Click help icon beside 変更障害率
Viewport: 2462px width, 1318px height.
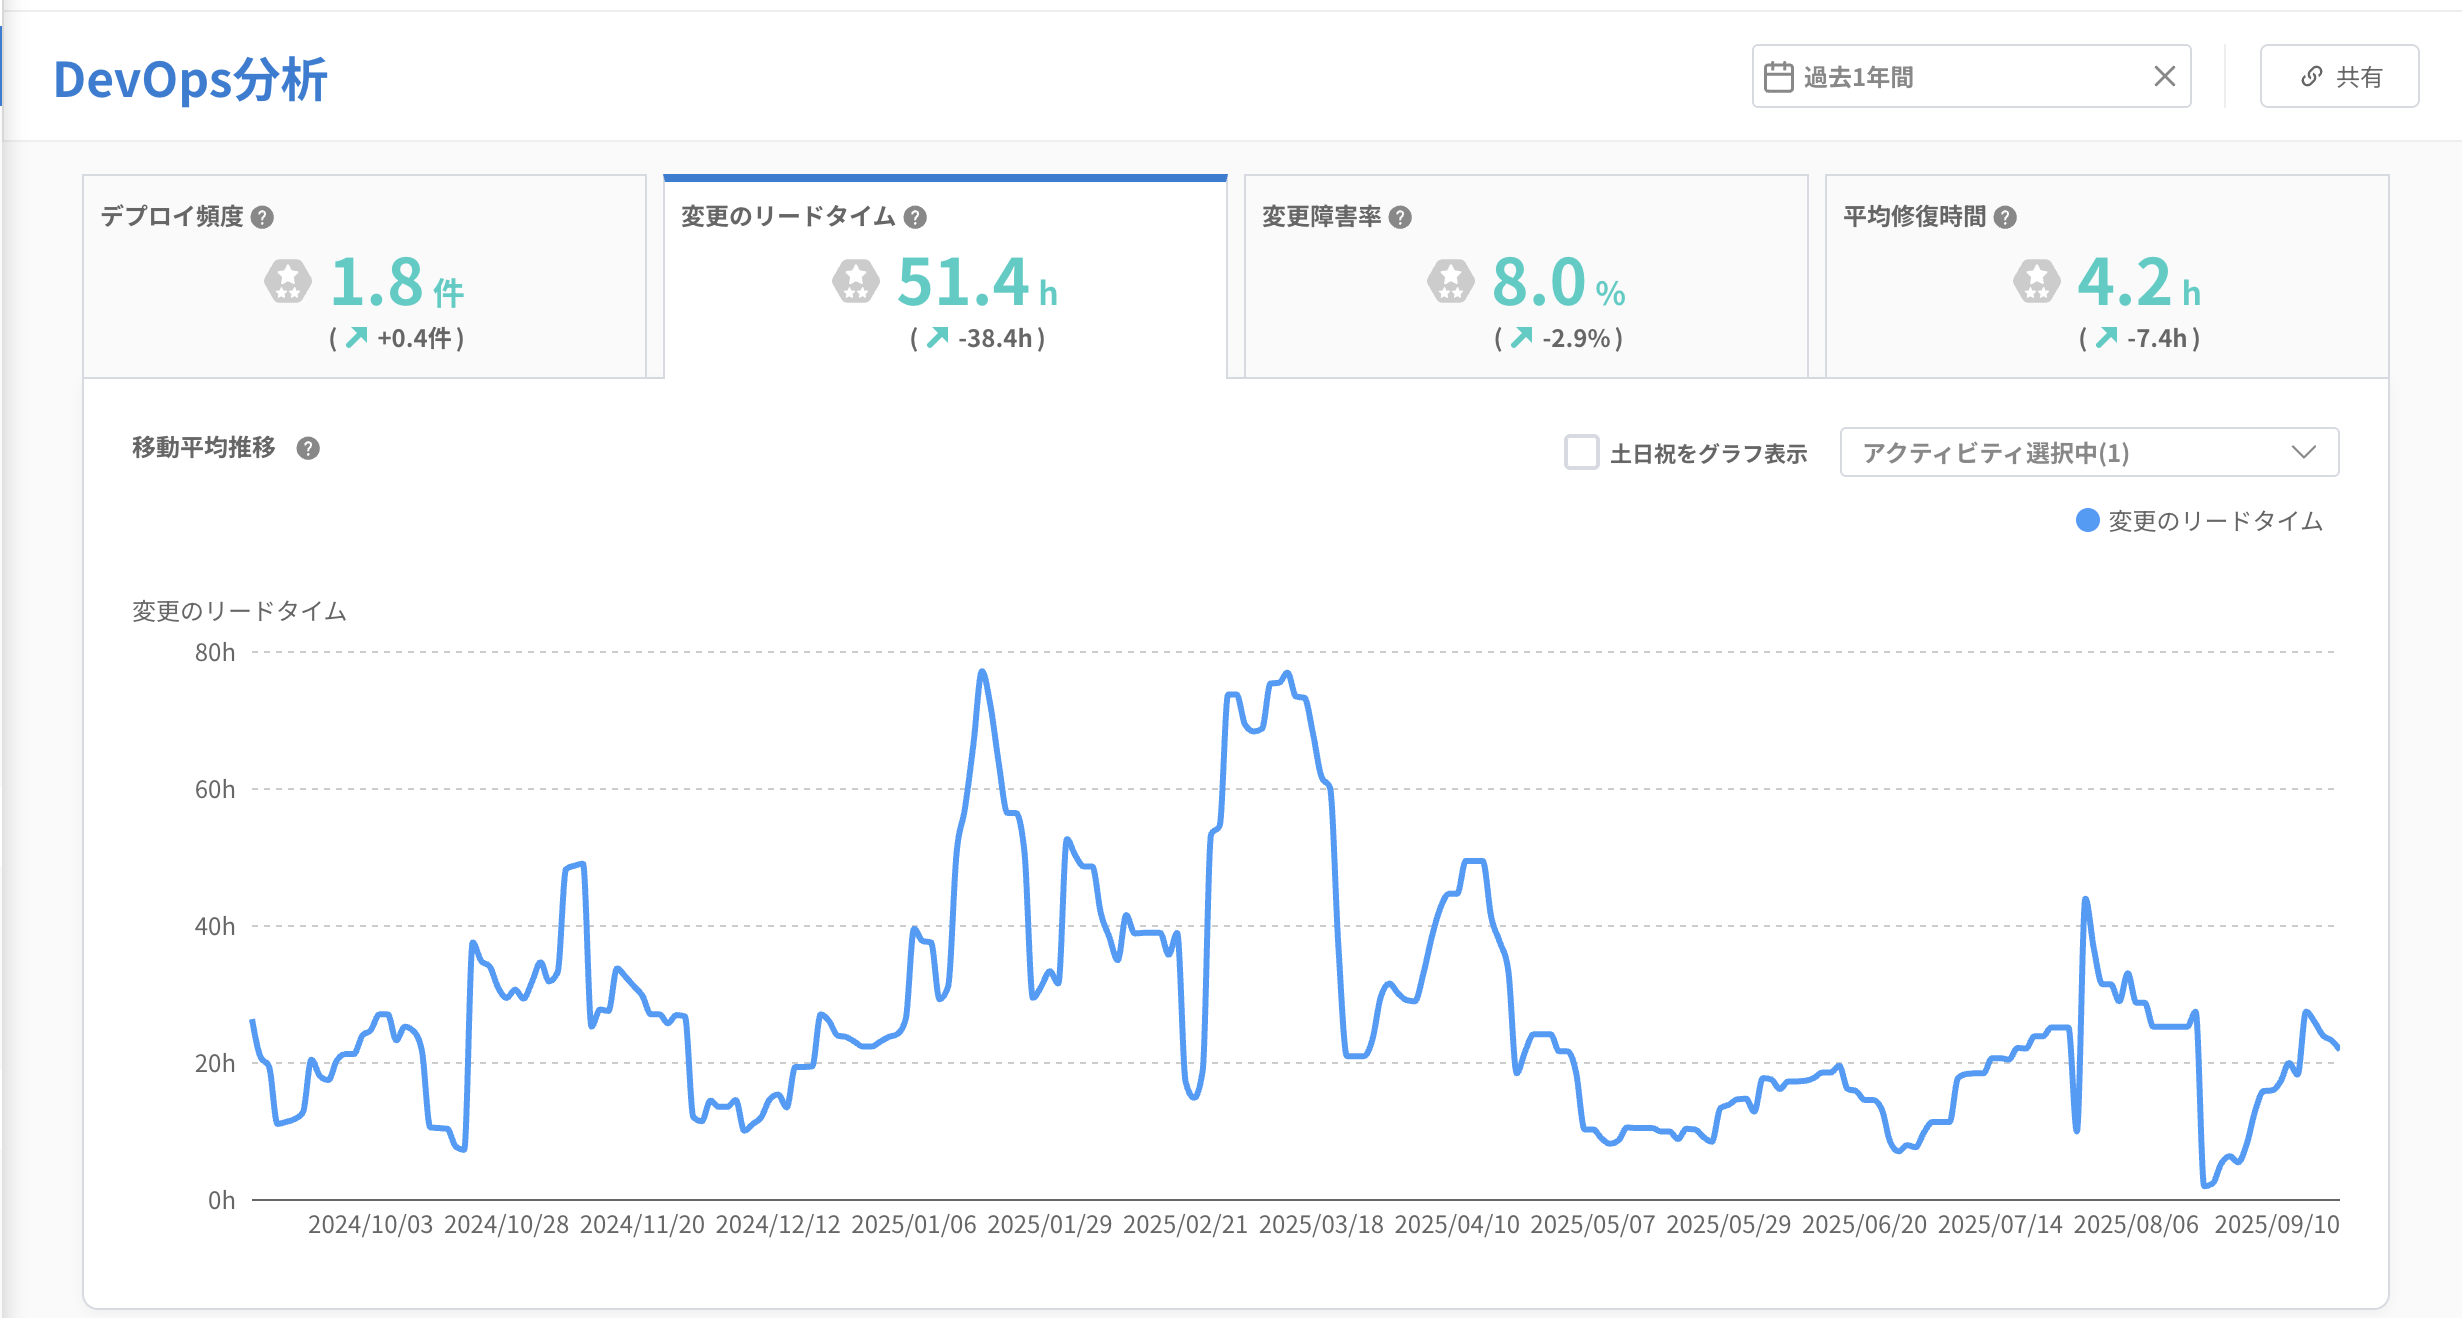(x=1400, y=217)
